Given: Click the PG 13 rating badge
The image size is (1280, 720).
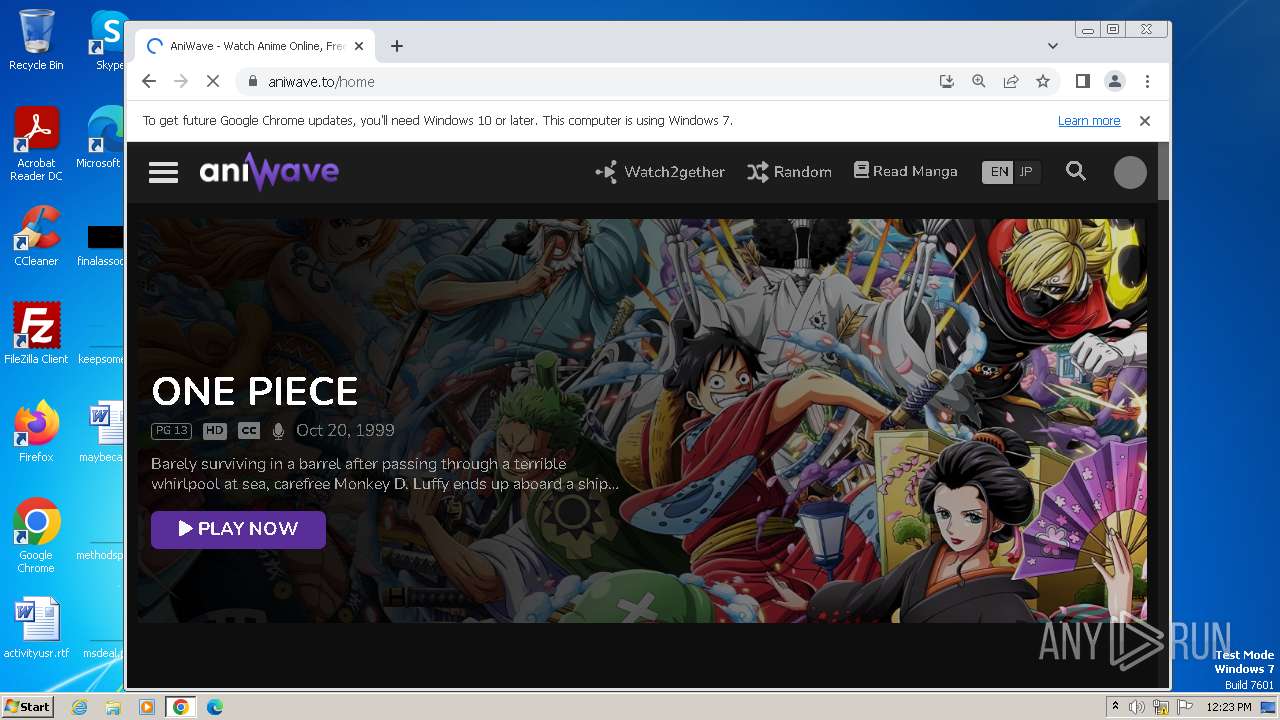Looking at the screenshot, I should point(171,431).
